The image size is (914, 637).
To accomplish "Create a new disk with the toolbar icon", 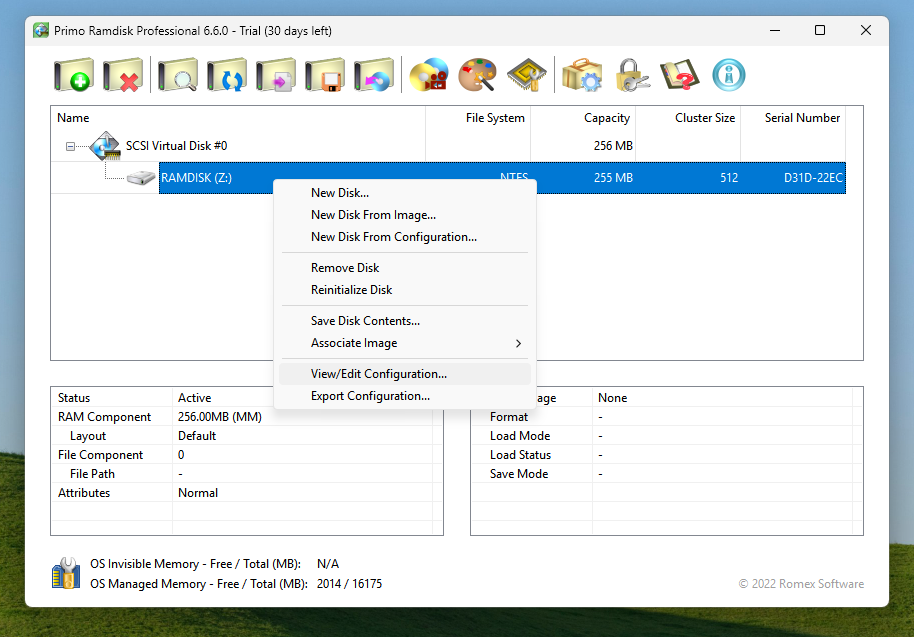I will 73,74.
